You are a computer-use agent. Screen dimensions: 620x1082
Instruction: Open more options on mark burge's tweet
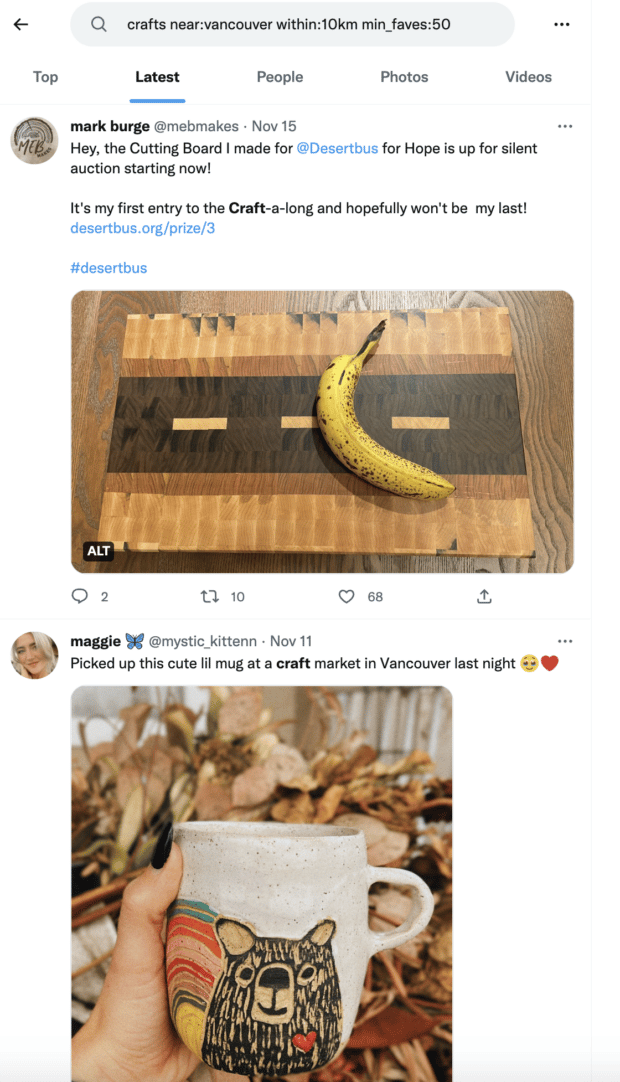pos(566,126)
